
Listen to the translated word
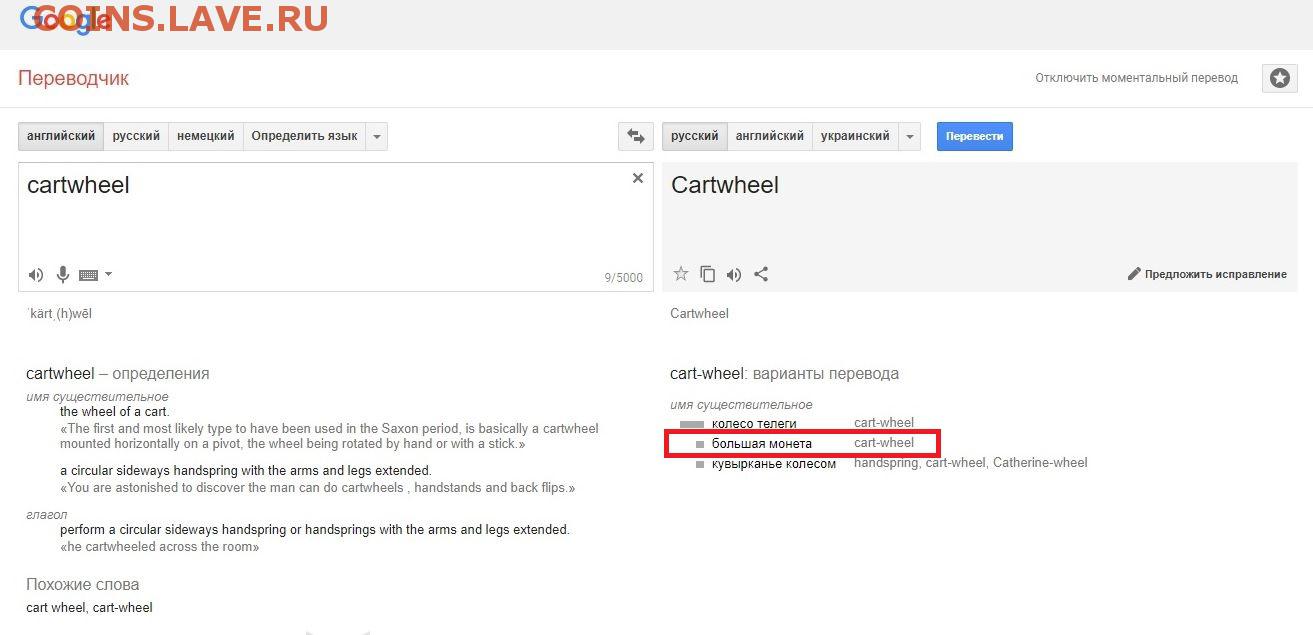click(x=734, y=274)
